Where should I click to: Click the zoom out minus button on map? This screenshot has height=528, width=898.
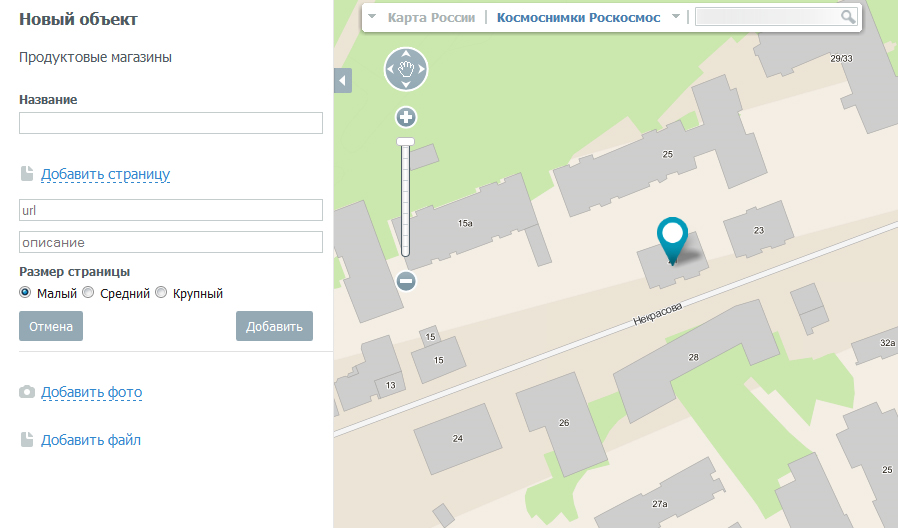click(406, 281)
